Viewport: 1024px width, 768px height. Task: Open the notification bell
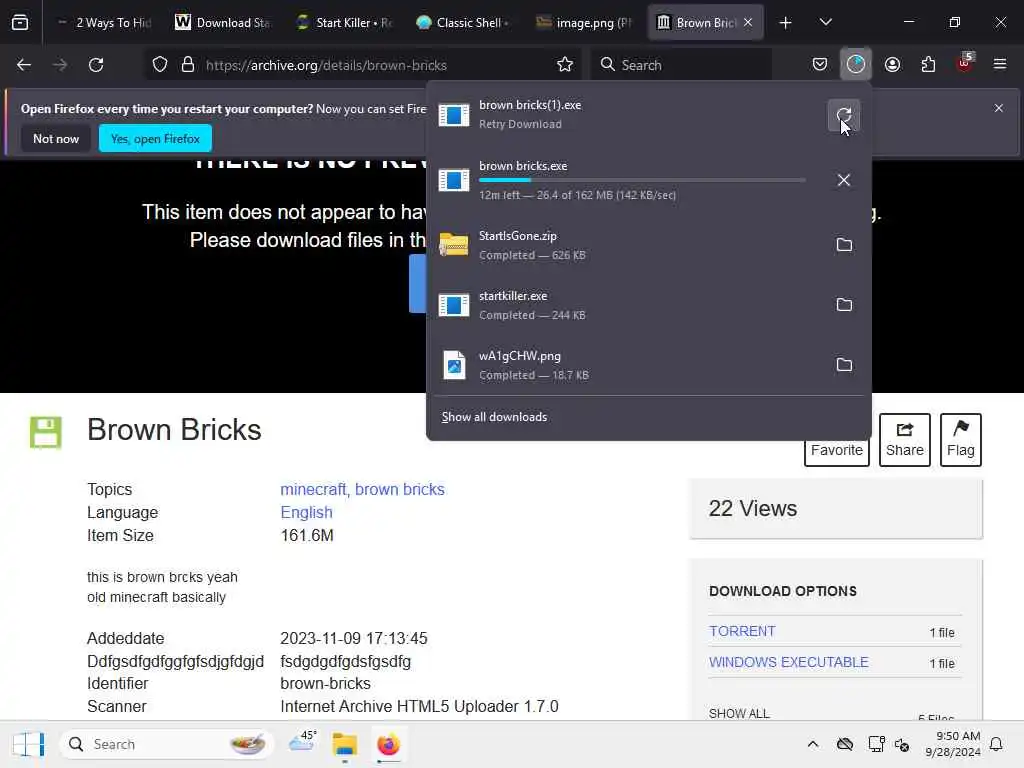(x=997, y=744)
